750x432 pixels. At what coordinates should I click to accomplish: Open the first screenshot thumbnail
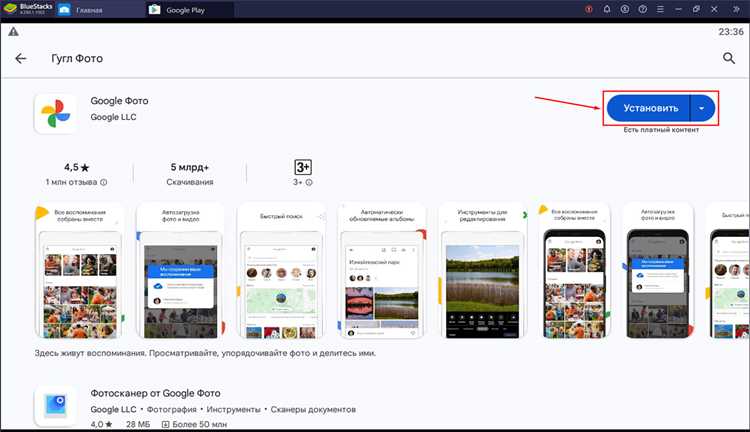coord(80,271)
